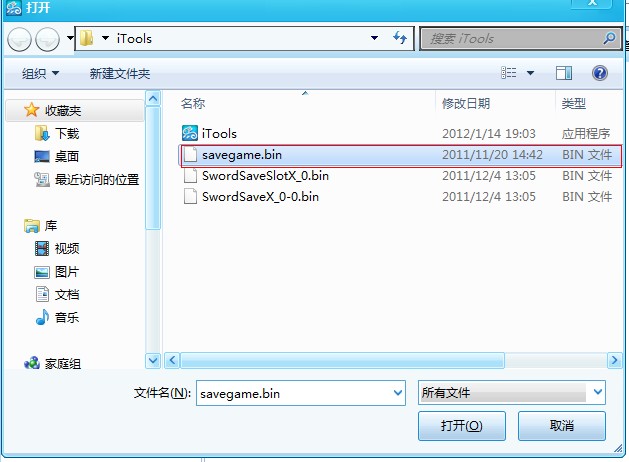The image size is (629, 462).
Task: Click New Folder (新建文件夹)
Action: 120,73
